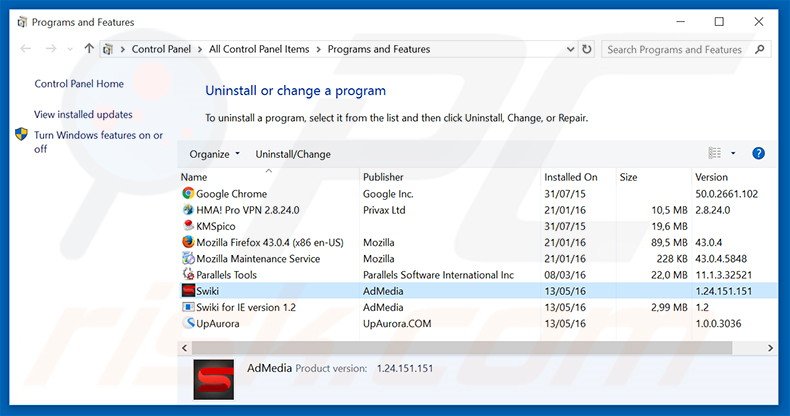Click the 89,5 MB size cell
The height and width of the screenshot is (416, 790).
669,242
